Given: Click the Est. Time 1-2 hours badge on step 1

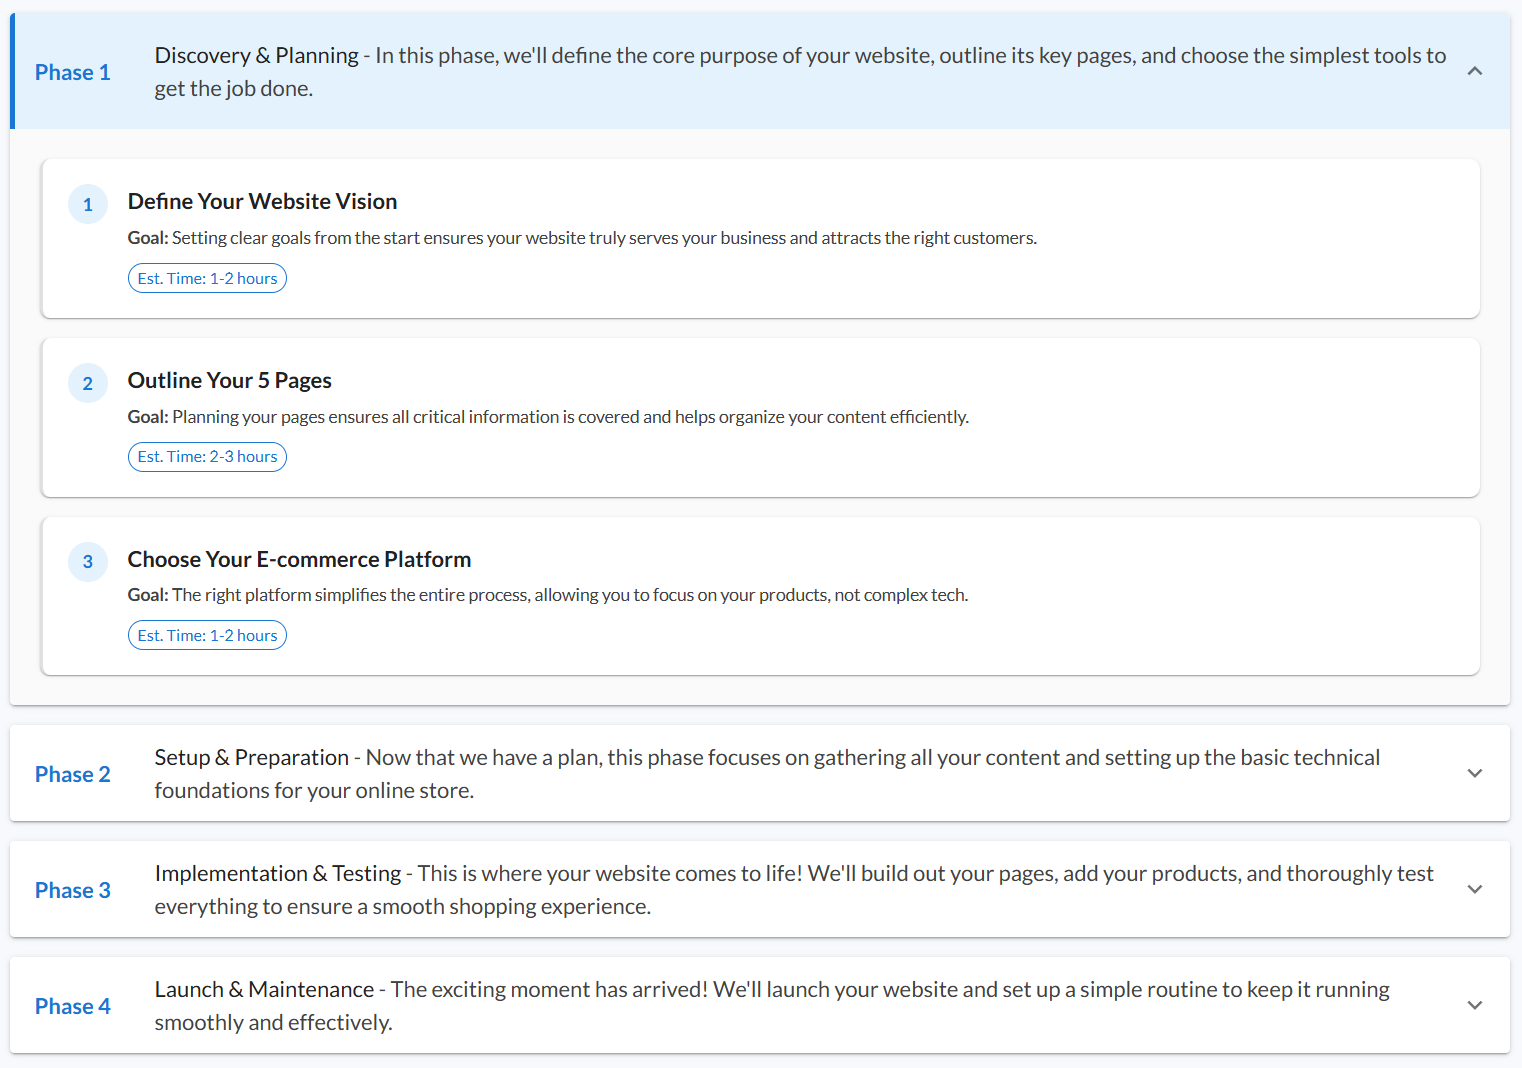Looking at the screenshot, I should 207,277.
